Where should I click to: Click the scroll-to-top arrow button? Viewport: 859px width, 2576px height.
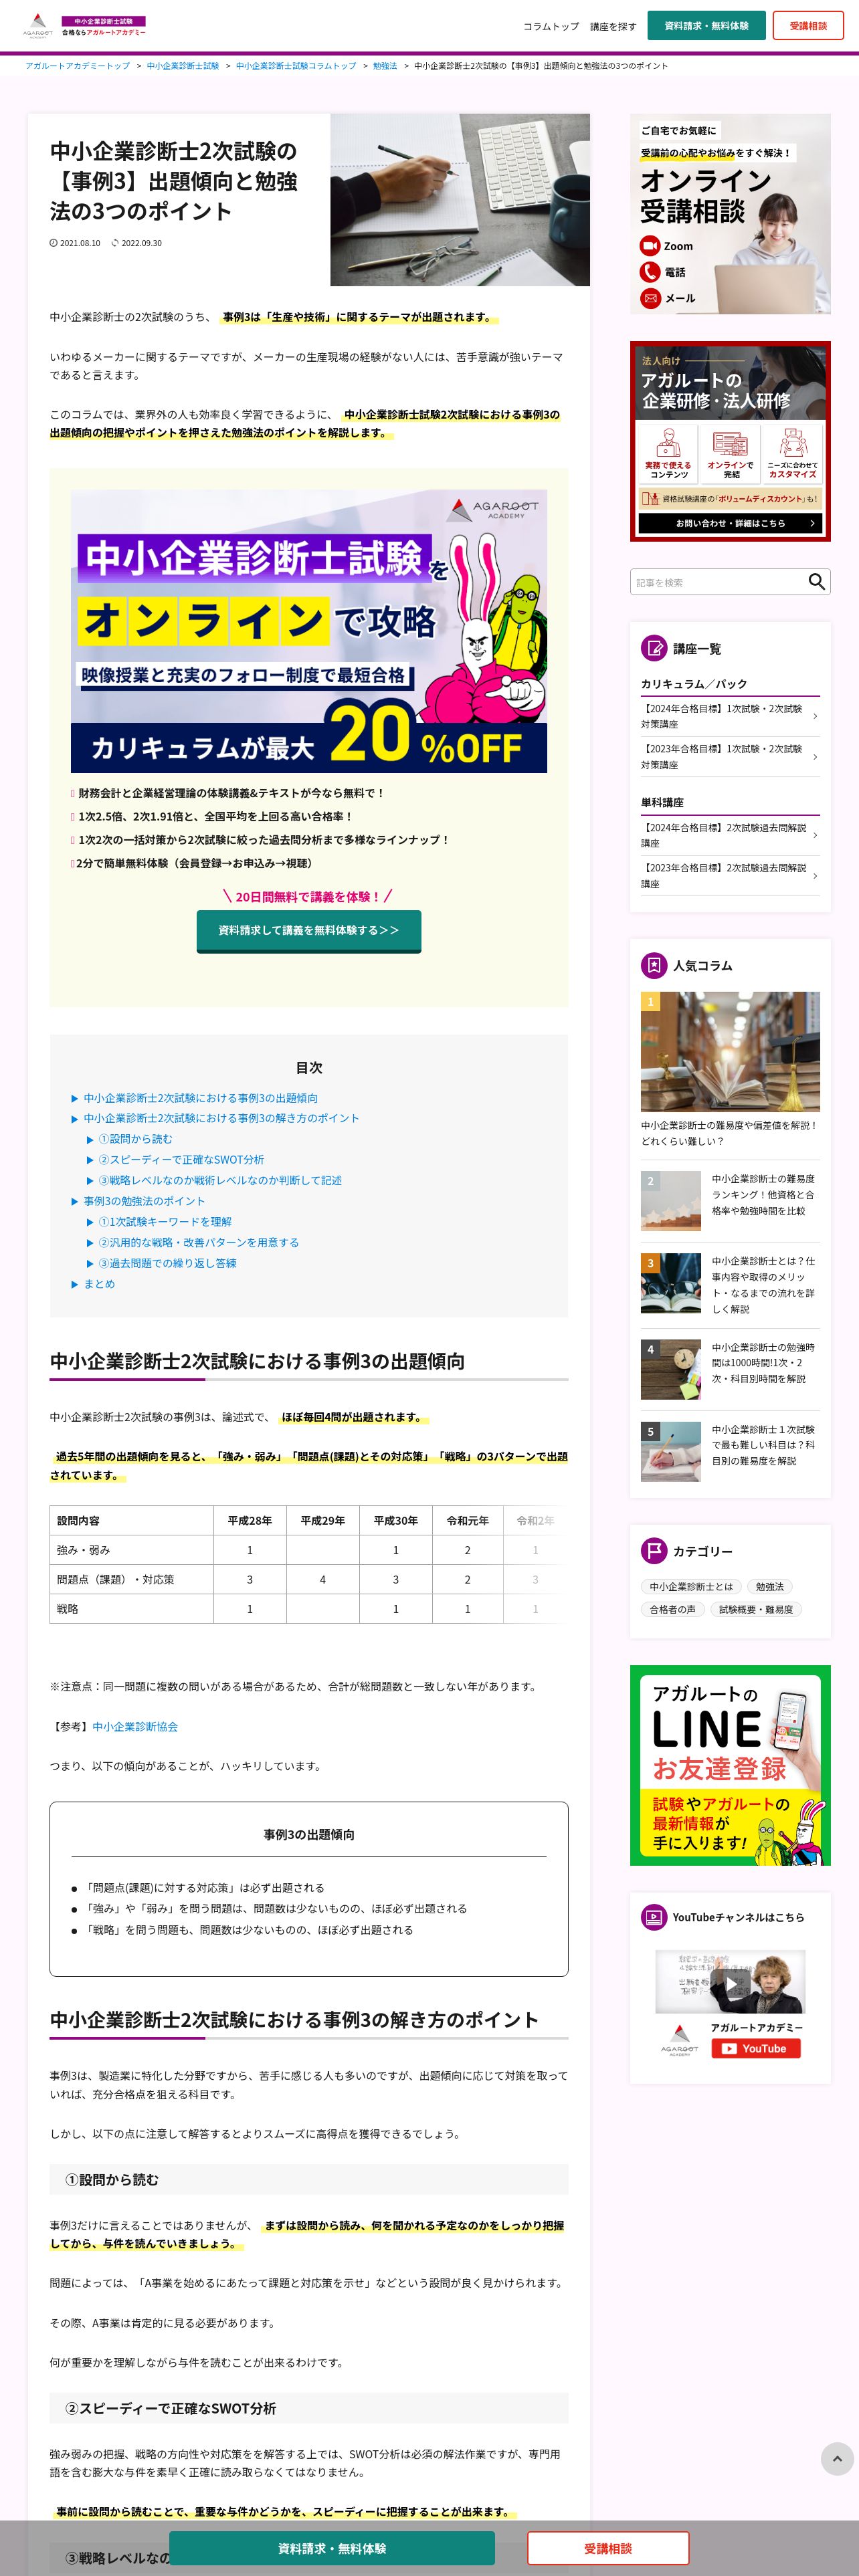(x=837, y=2458)
